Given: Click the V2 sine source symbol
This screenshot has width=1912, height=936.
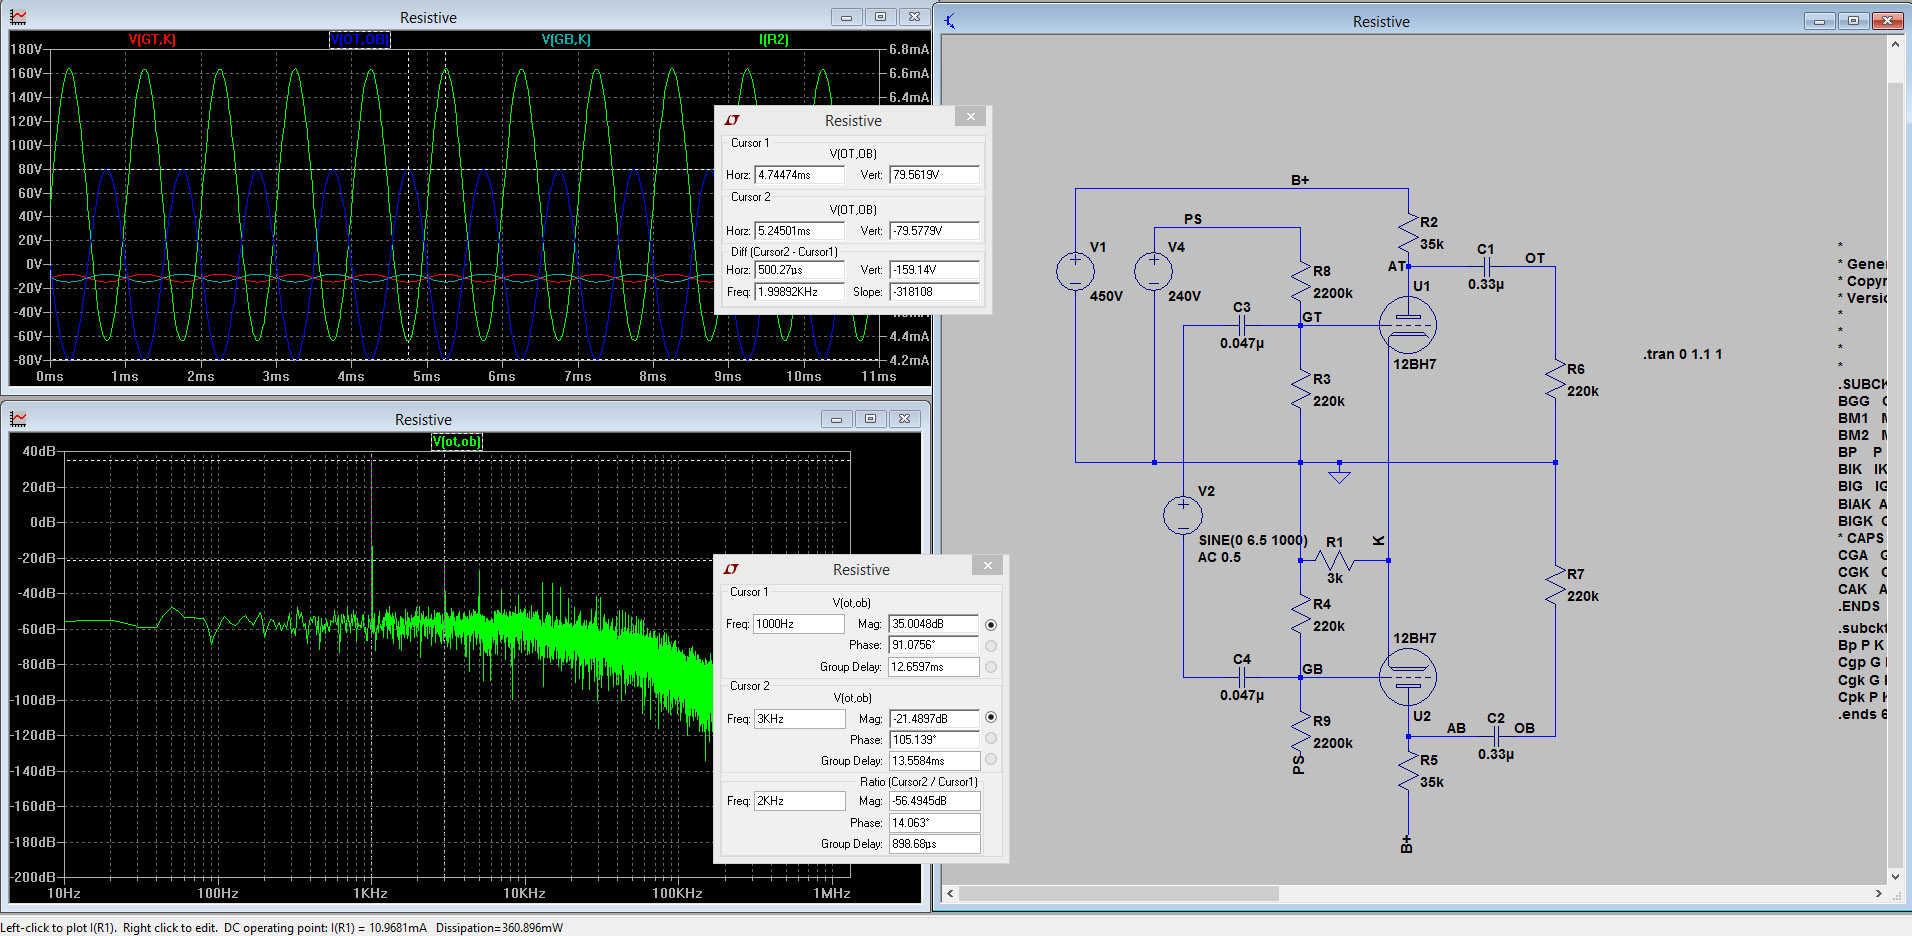Looking at the screenshot, I should point(1183,516).
